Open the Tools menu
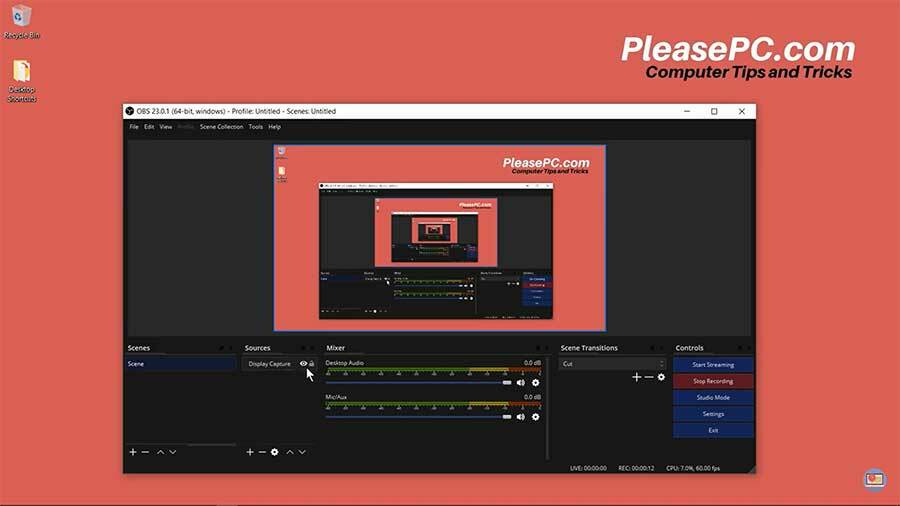The image size is (900, 506). tap(255, 127)
